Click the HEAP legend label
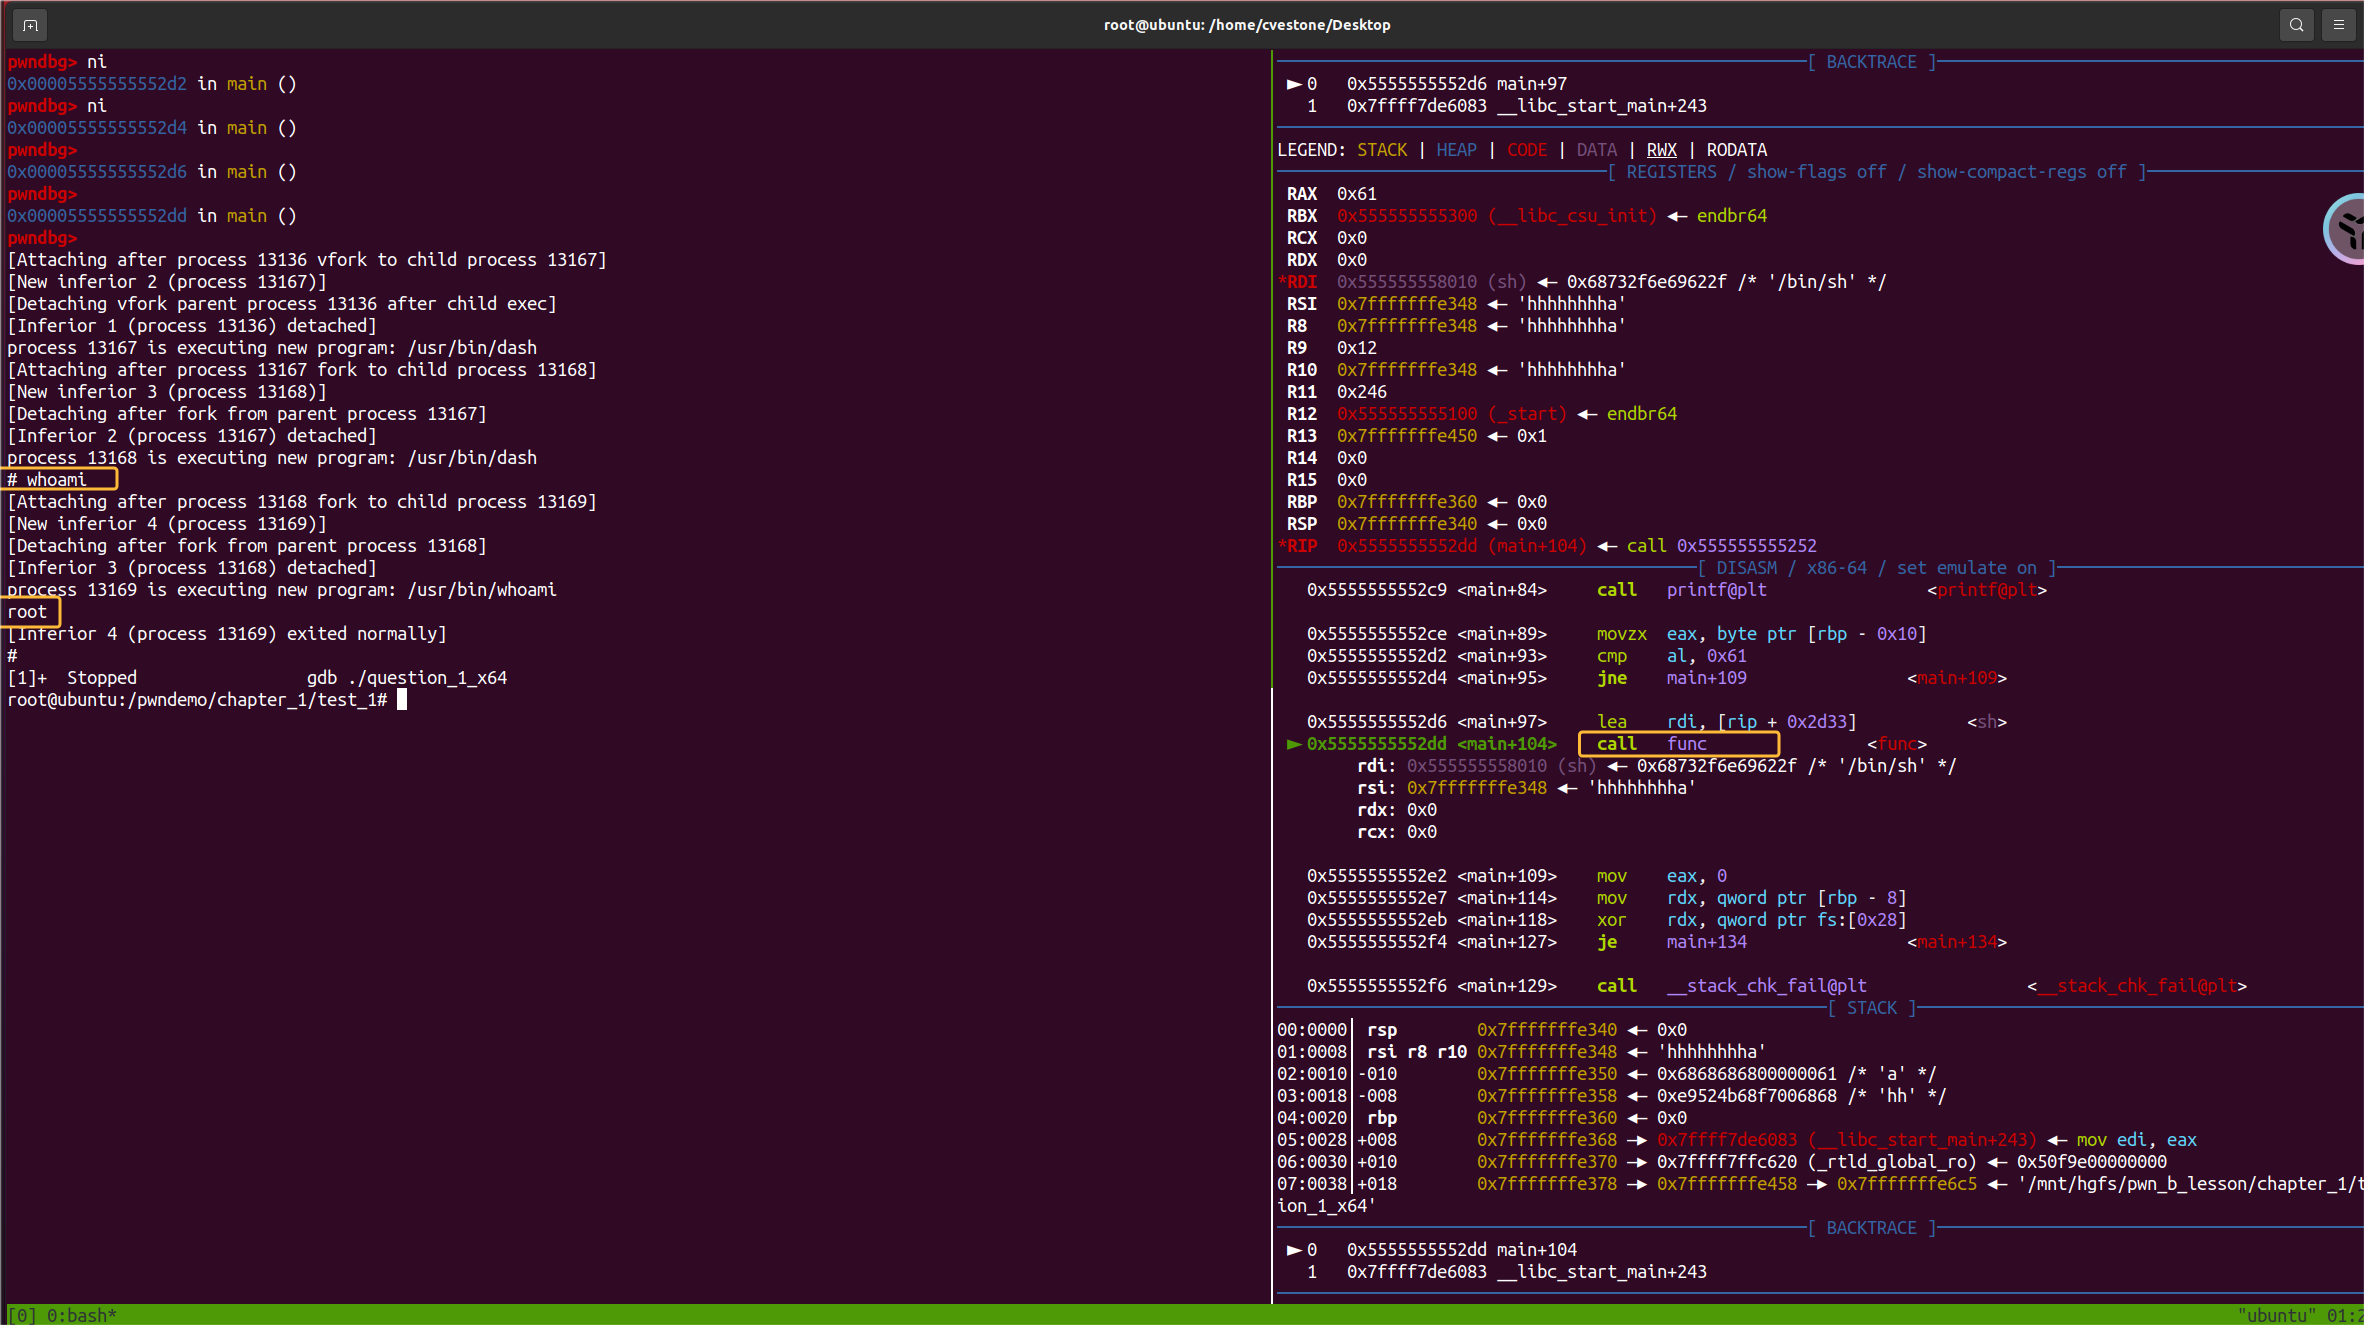This screenshot has height=1325, width=2364. pyautogui.click(x=1456, y=150)
